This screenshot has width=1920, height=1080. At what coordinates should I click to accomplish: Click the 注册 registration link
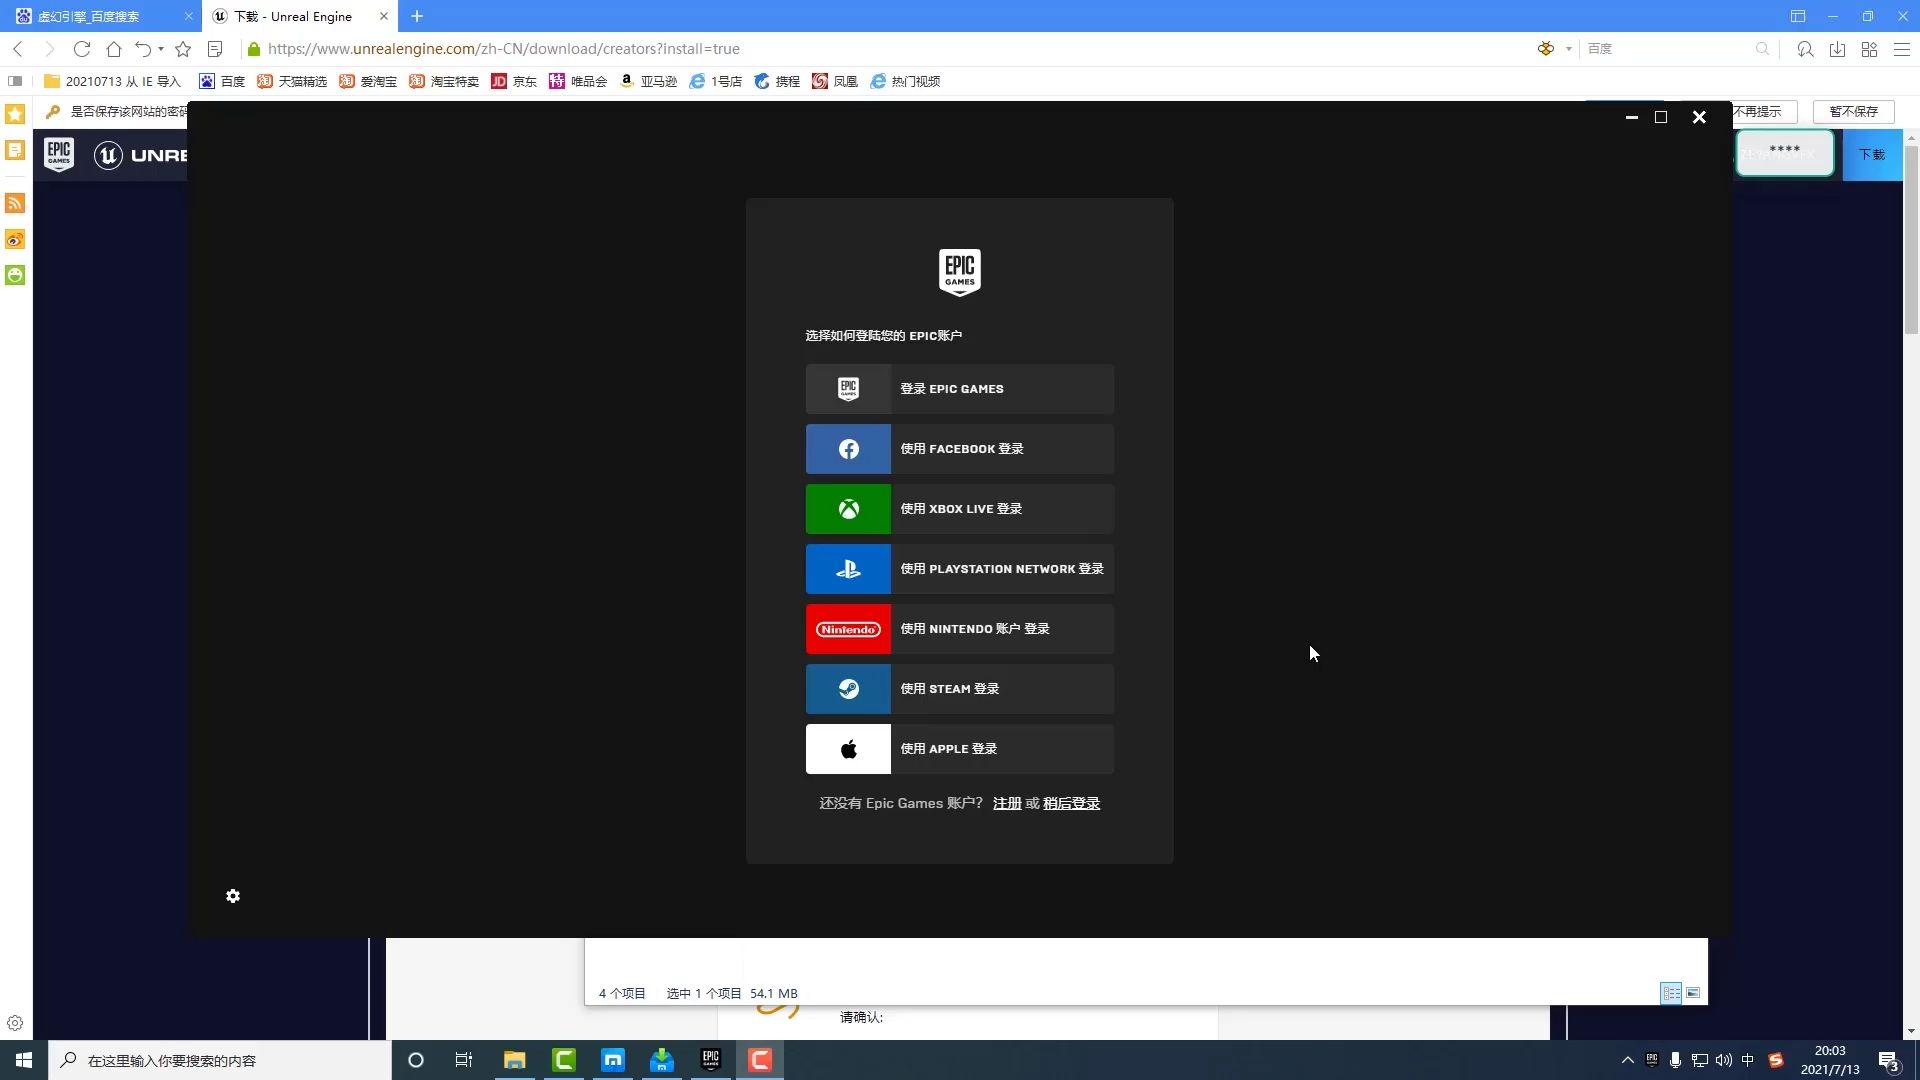1006,803
